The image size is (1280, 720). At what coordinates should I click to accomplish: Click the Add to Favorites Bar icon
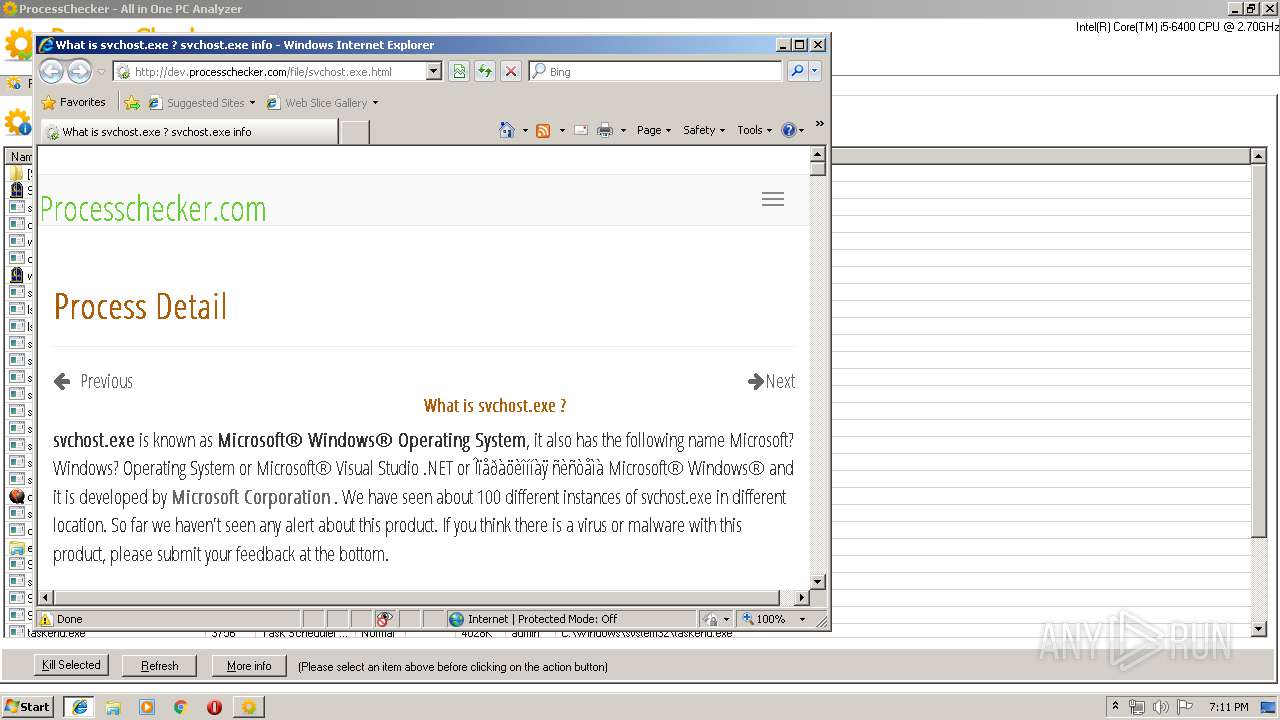131,102
